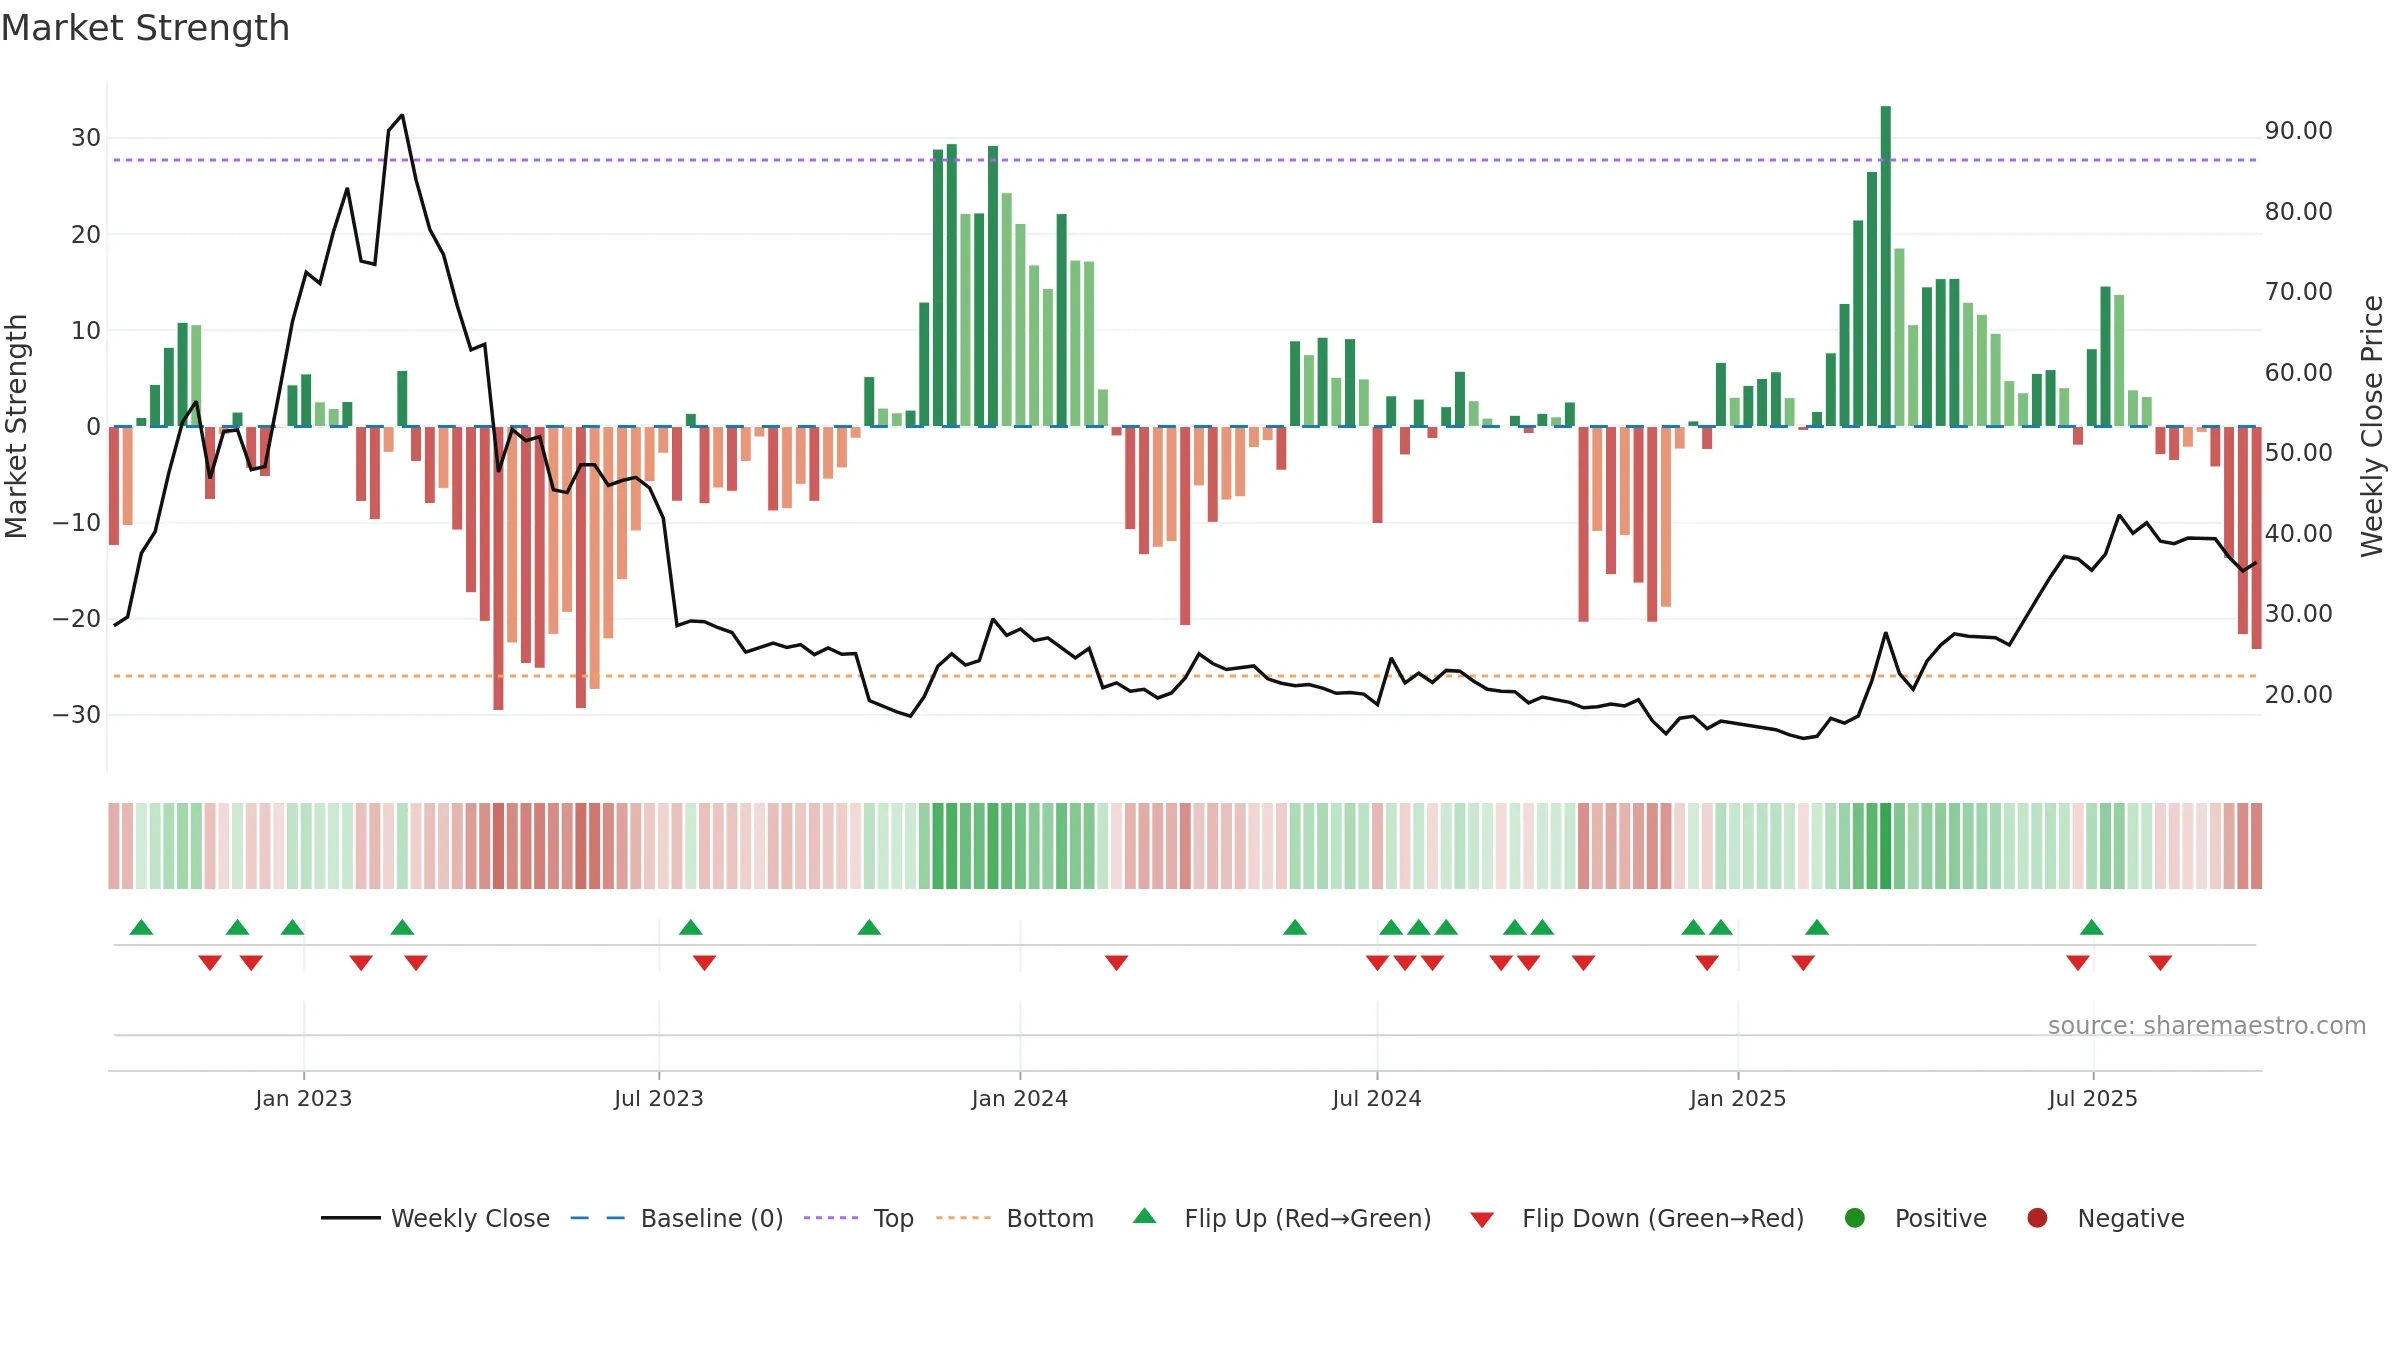Click the red Flip Down triangle legend icon

coord(1483,1220)
